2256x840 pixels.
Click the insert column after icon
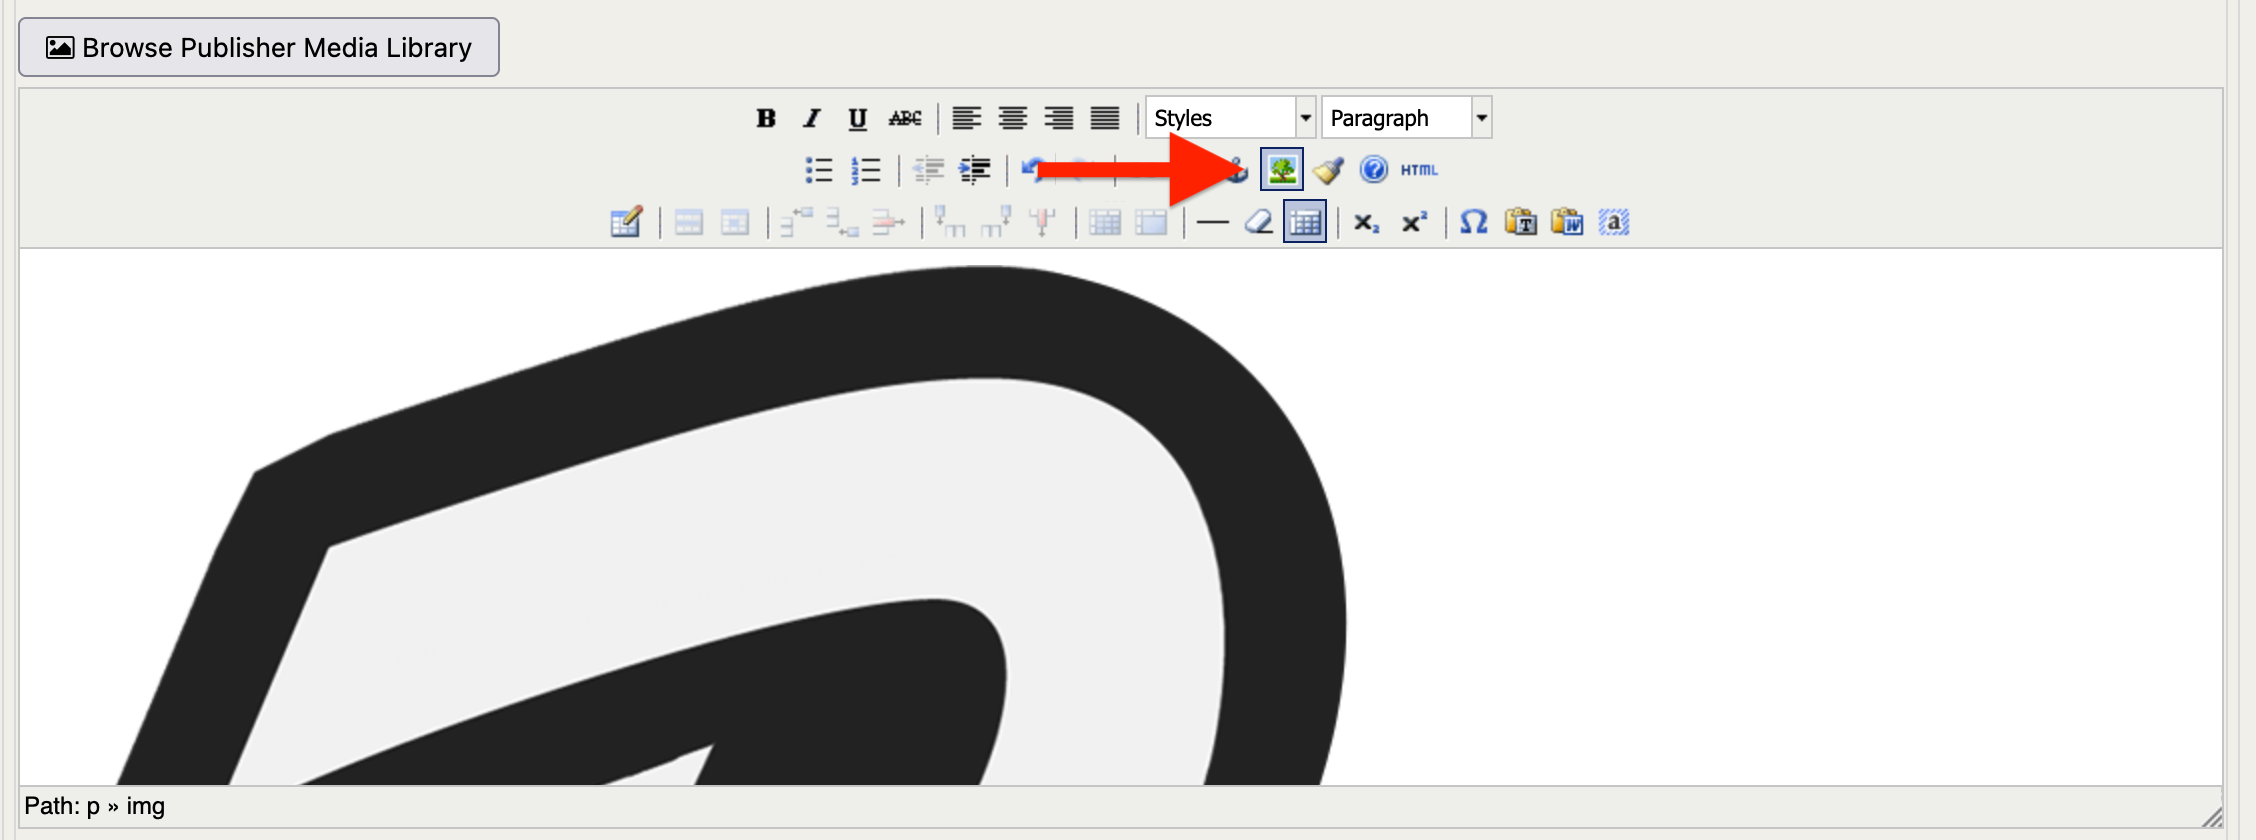pyautogui.click(x=997, y=222)
